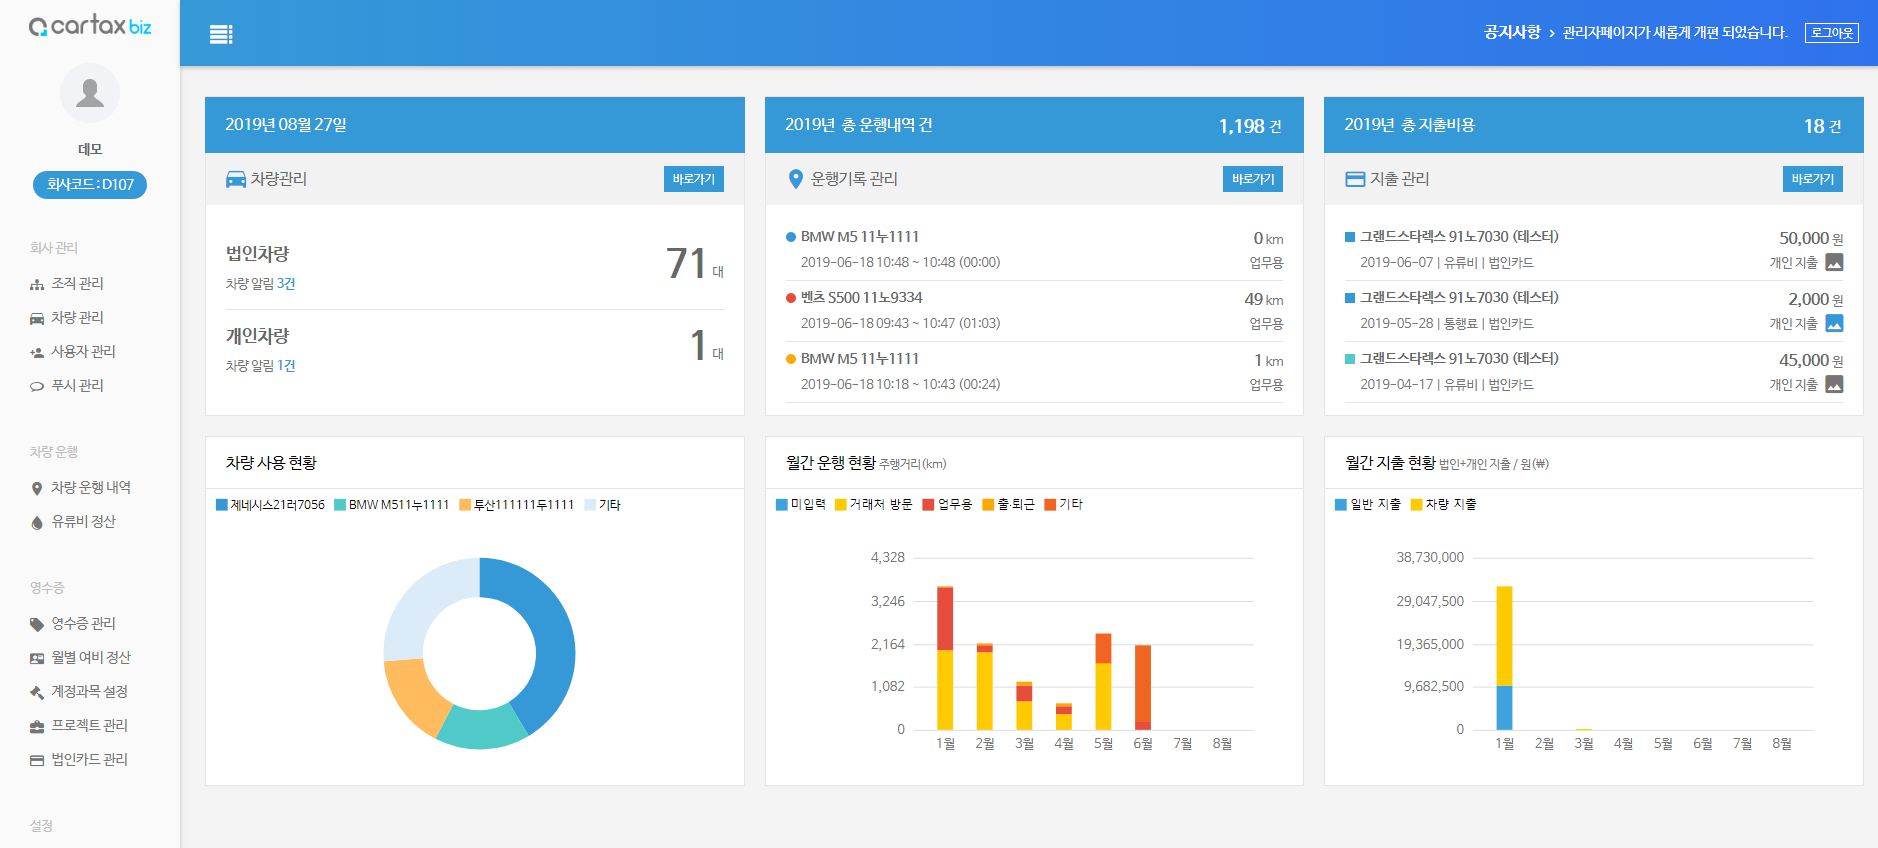Click the cartax biz logo

click(90, 26)
